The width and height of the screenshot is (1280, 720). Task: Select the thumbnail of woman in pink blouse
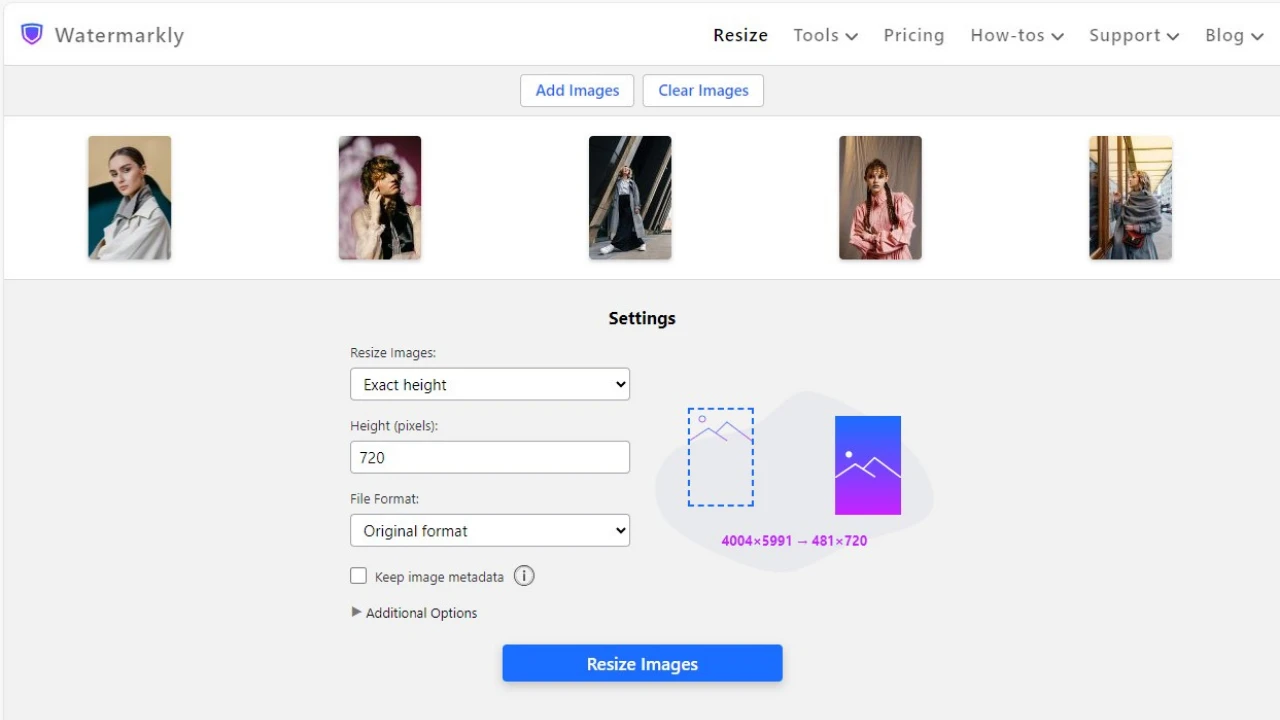click(880, 198)
